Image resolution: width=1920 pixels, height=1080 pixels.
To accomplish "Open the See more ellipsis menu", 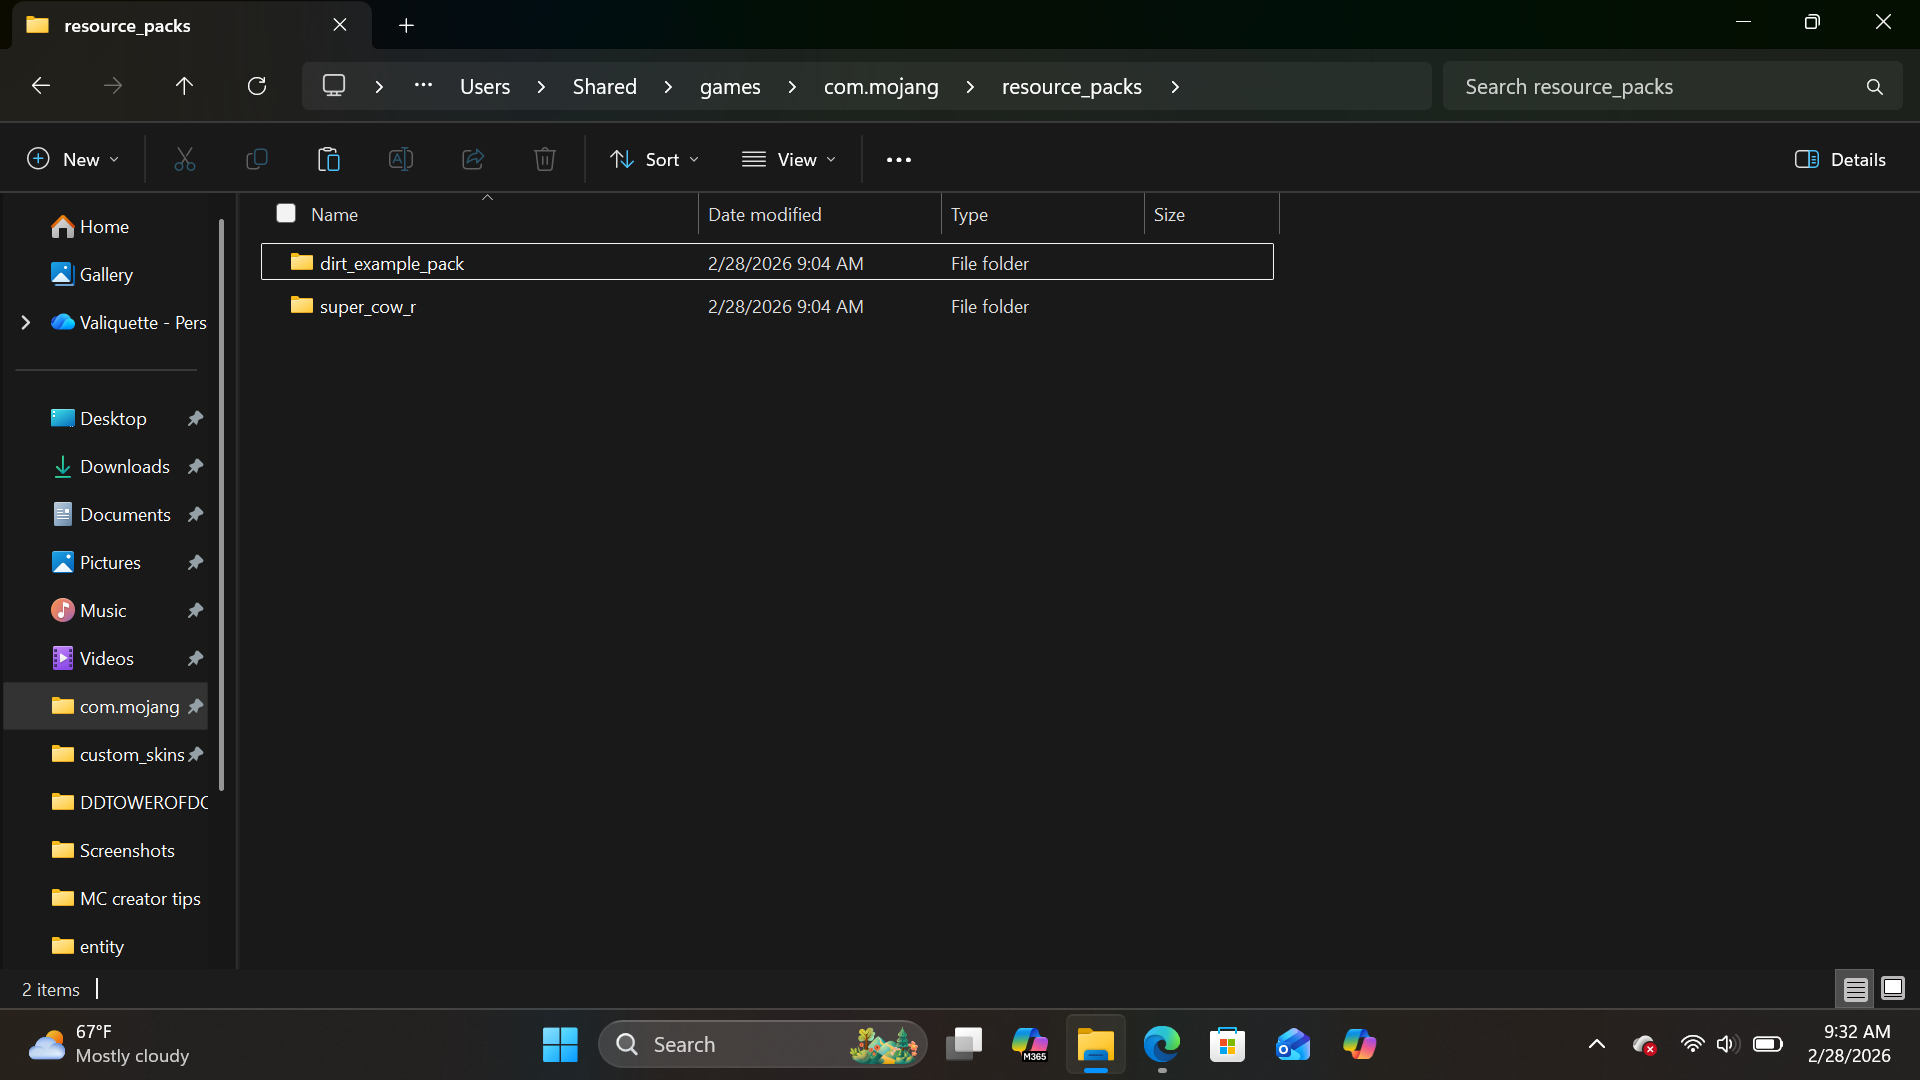I will tap(898, 159).
